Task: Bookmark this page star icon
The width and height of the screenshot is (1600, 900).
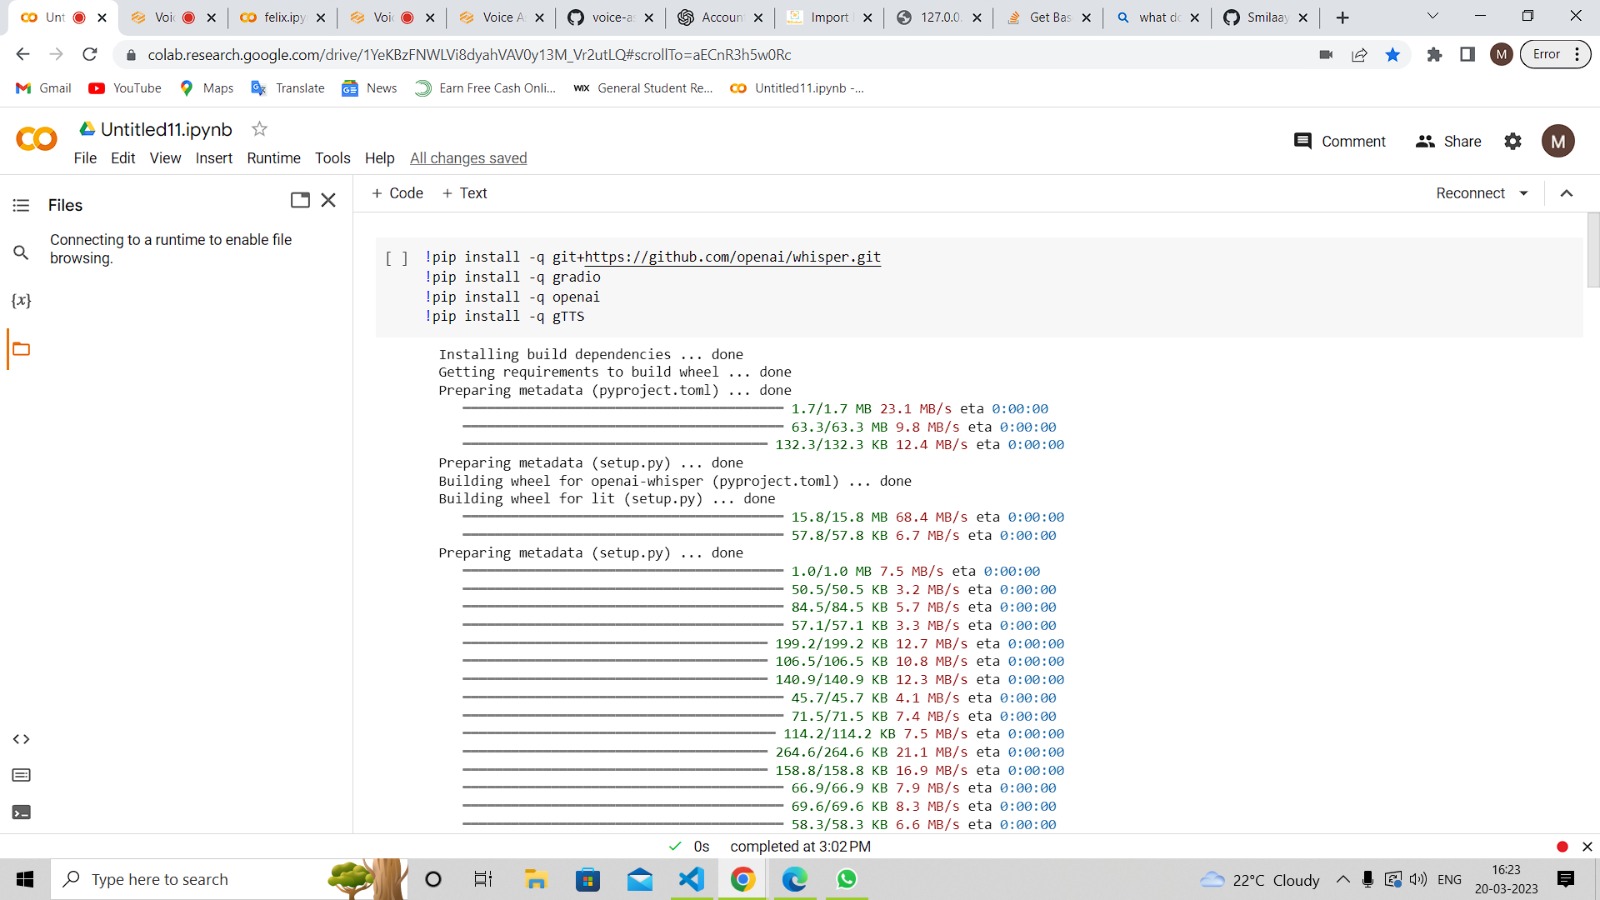Action: [1393, 55]
